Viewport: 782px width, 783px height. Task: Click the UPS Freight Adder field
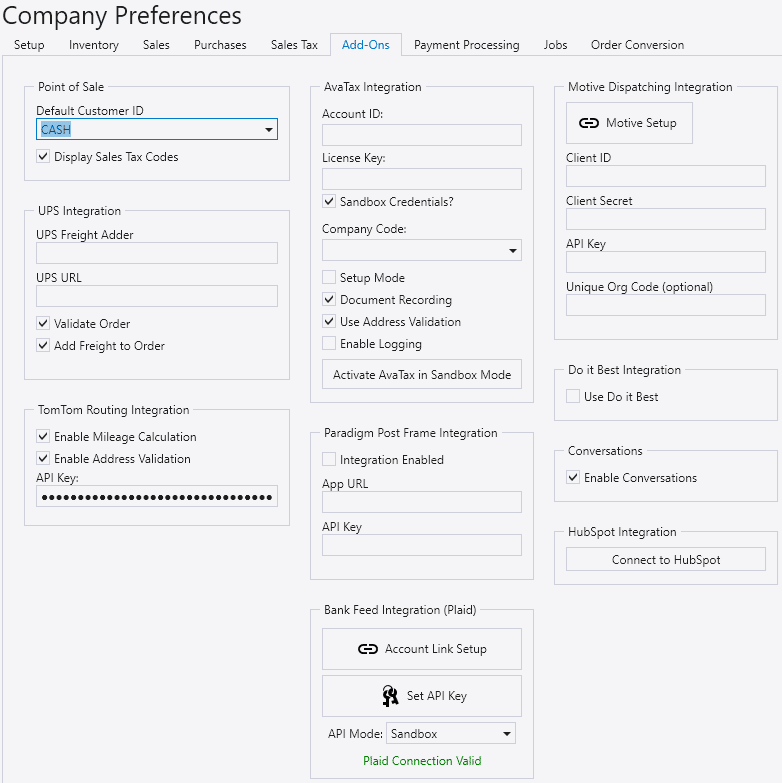coord(157,253)
